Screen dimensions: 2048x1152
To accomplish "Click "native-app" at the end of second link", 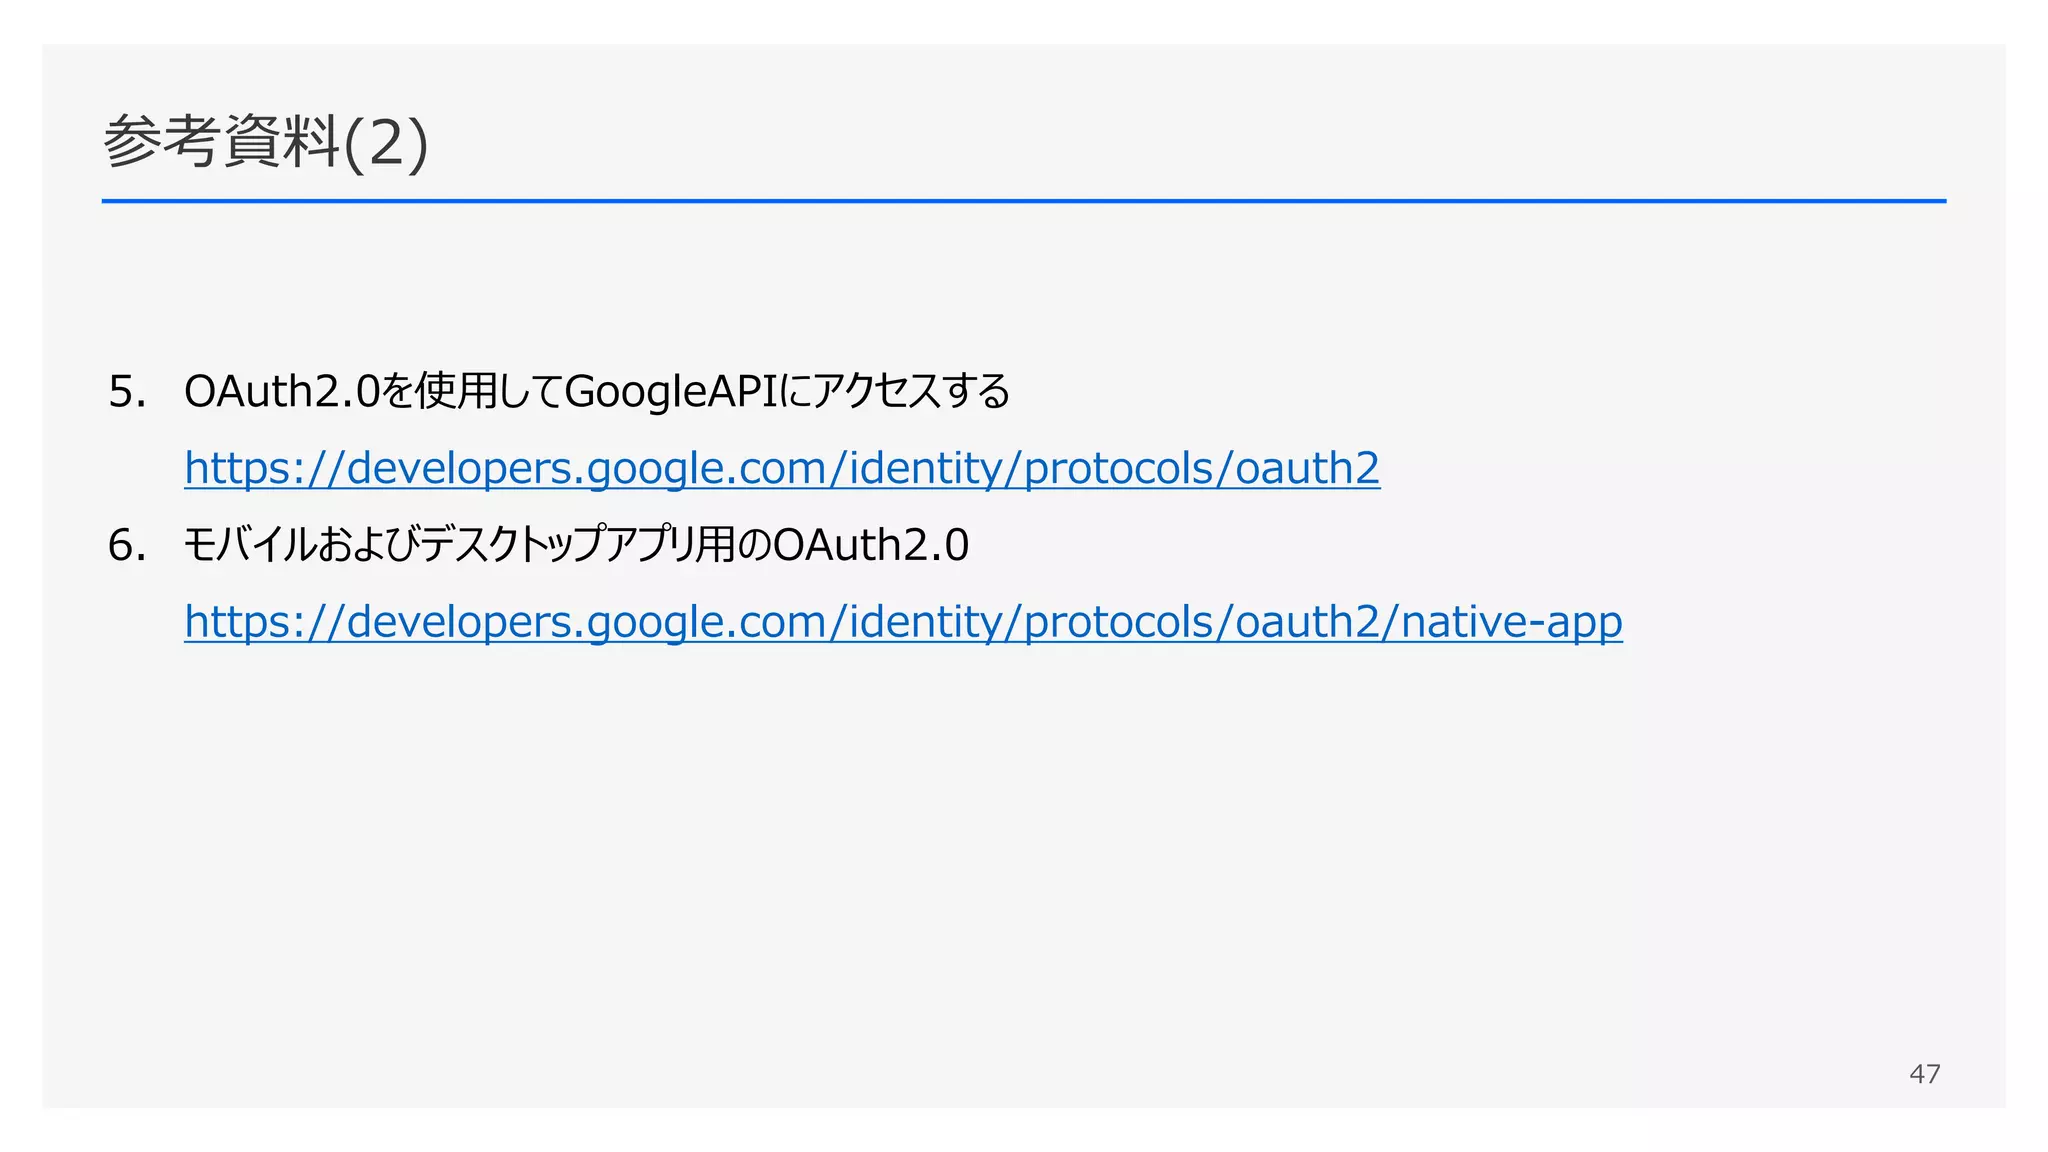I will click(1511, 622).
